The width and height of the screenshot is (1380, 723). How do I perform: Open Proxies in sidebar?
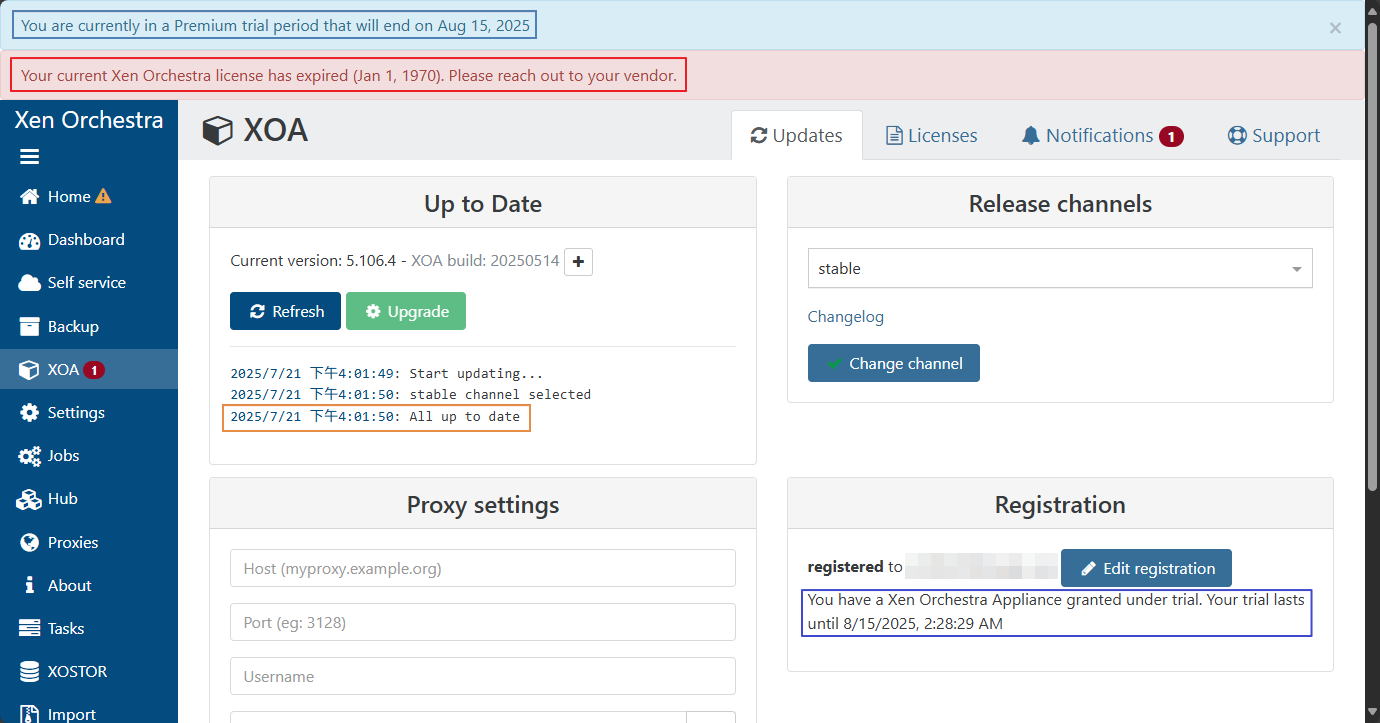[x=89, y=543]
